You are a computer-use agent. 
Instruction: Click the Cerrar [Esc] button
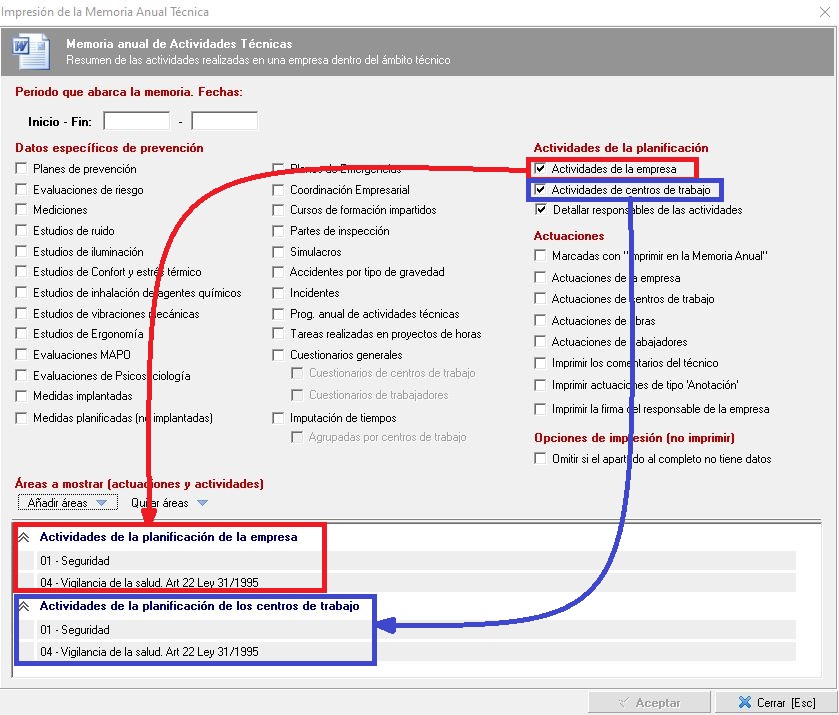pyautogui.click(x=776, y=702)
